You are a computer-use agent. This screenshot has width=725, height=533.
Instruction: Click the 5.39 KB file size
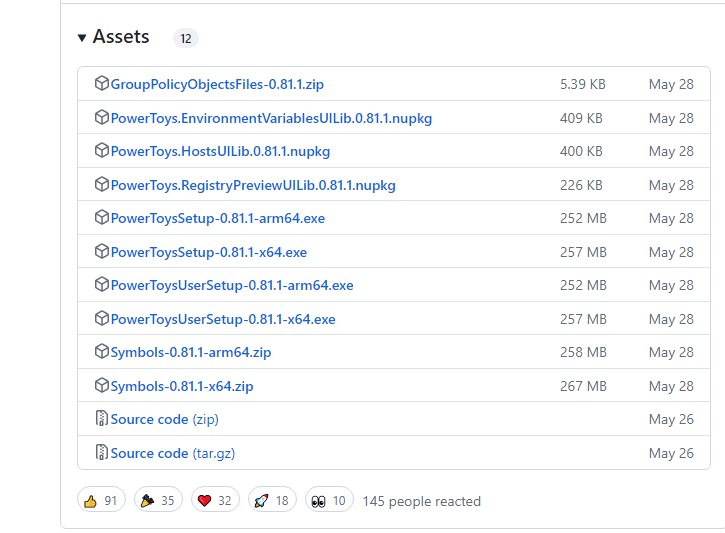tap(583, 84)
